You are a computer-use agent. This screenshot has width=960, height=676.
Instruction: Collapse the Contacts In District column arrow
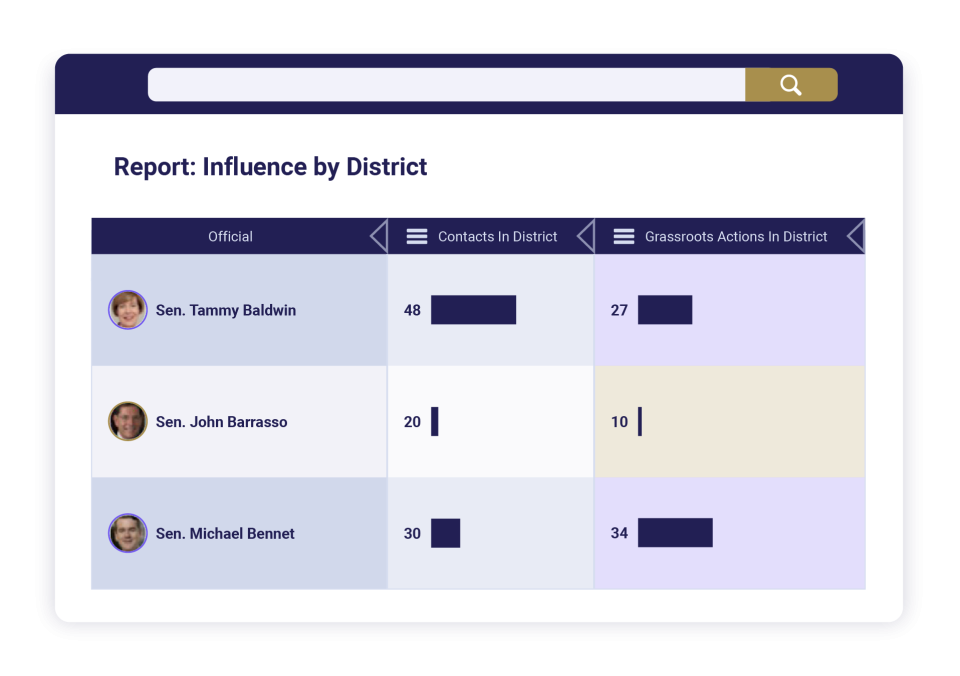585,237
